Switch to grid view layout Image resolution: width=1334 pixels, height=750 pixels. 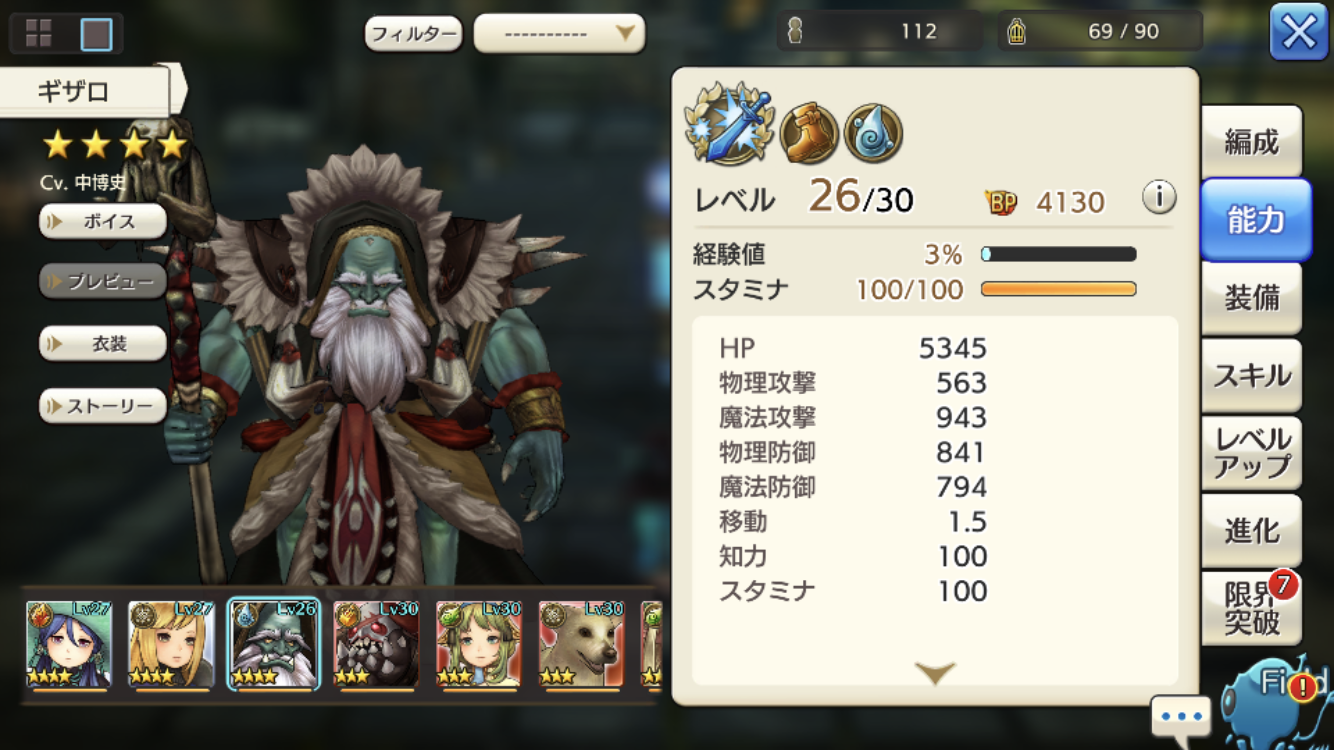(x=39, y=34)
